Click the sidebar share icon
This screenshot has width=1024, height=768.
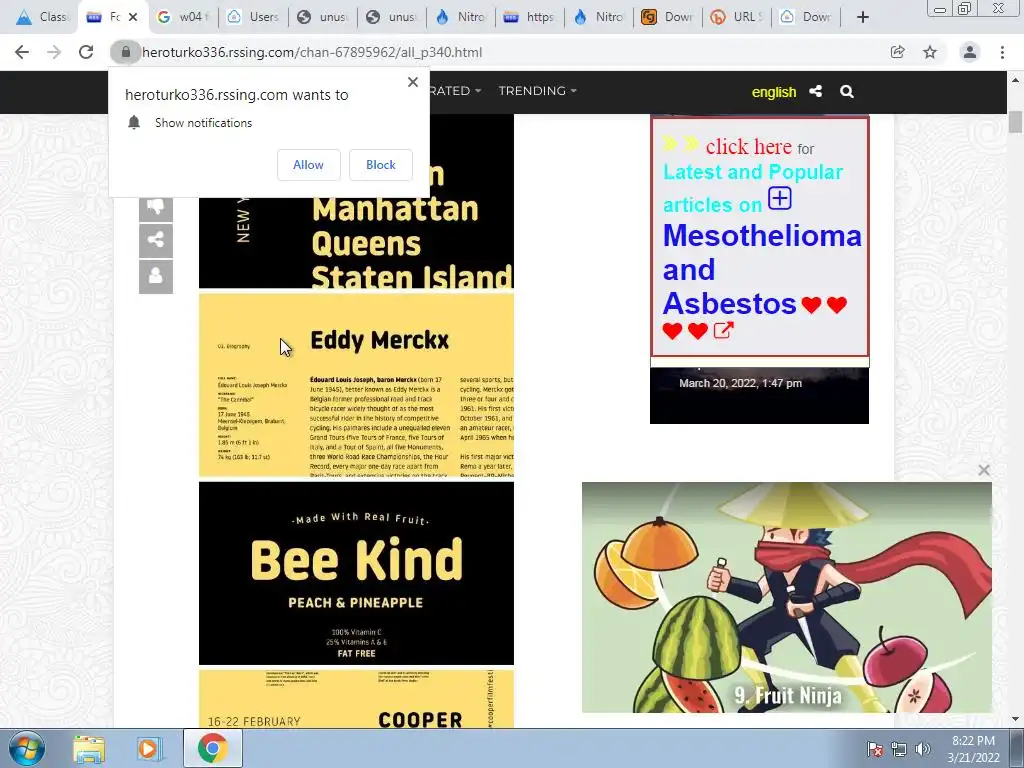coord(155,240)
